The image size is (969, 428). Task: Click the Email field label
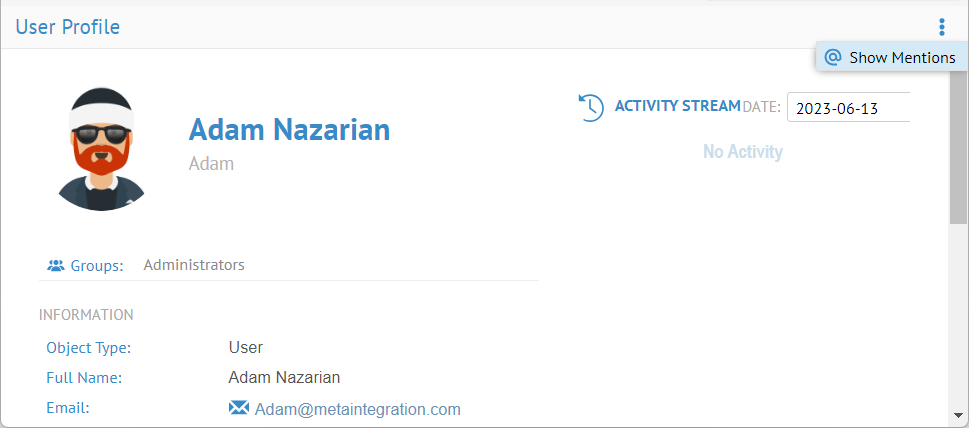(68, 407)
